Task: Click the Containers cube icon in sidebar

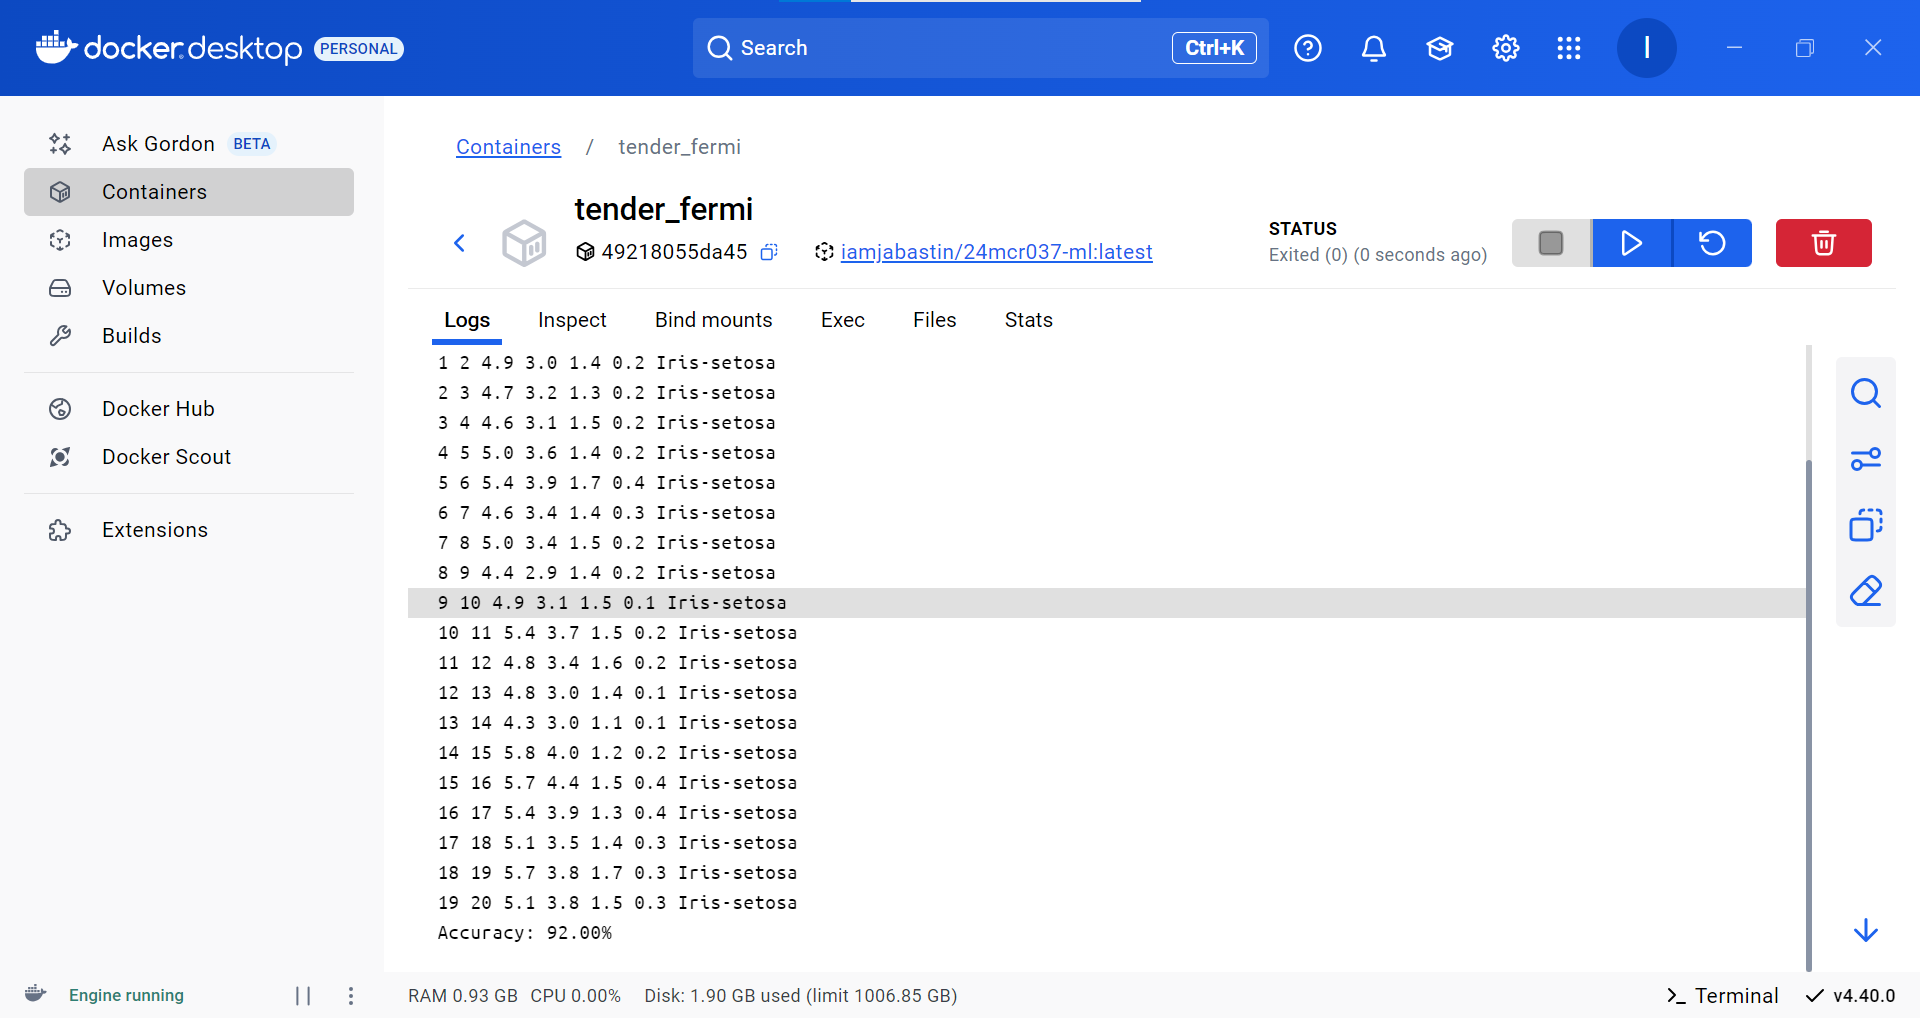Action: point(60,192)
